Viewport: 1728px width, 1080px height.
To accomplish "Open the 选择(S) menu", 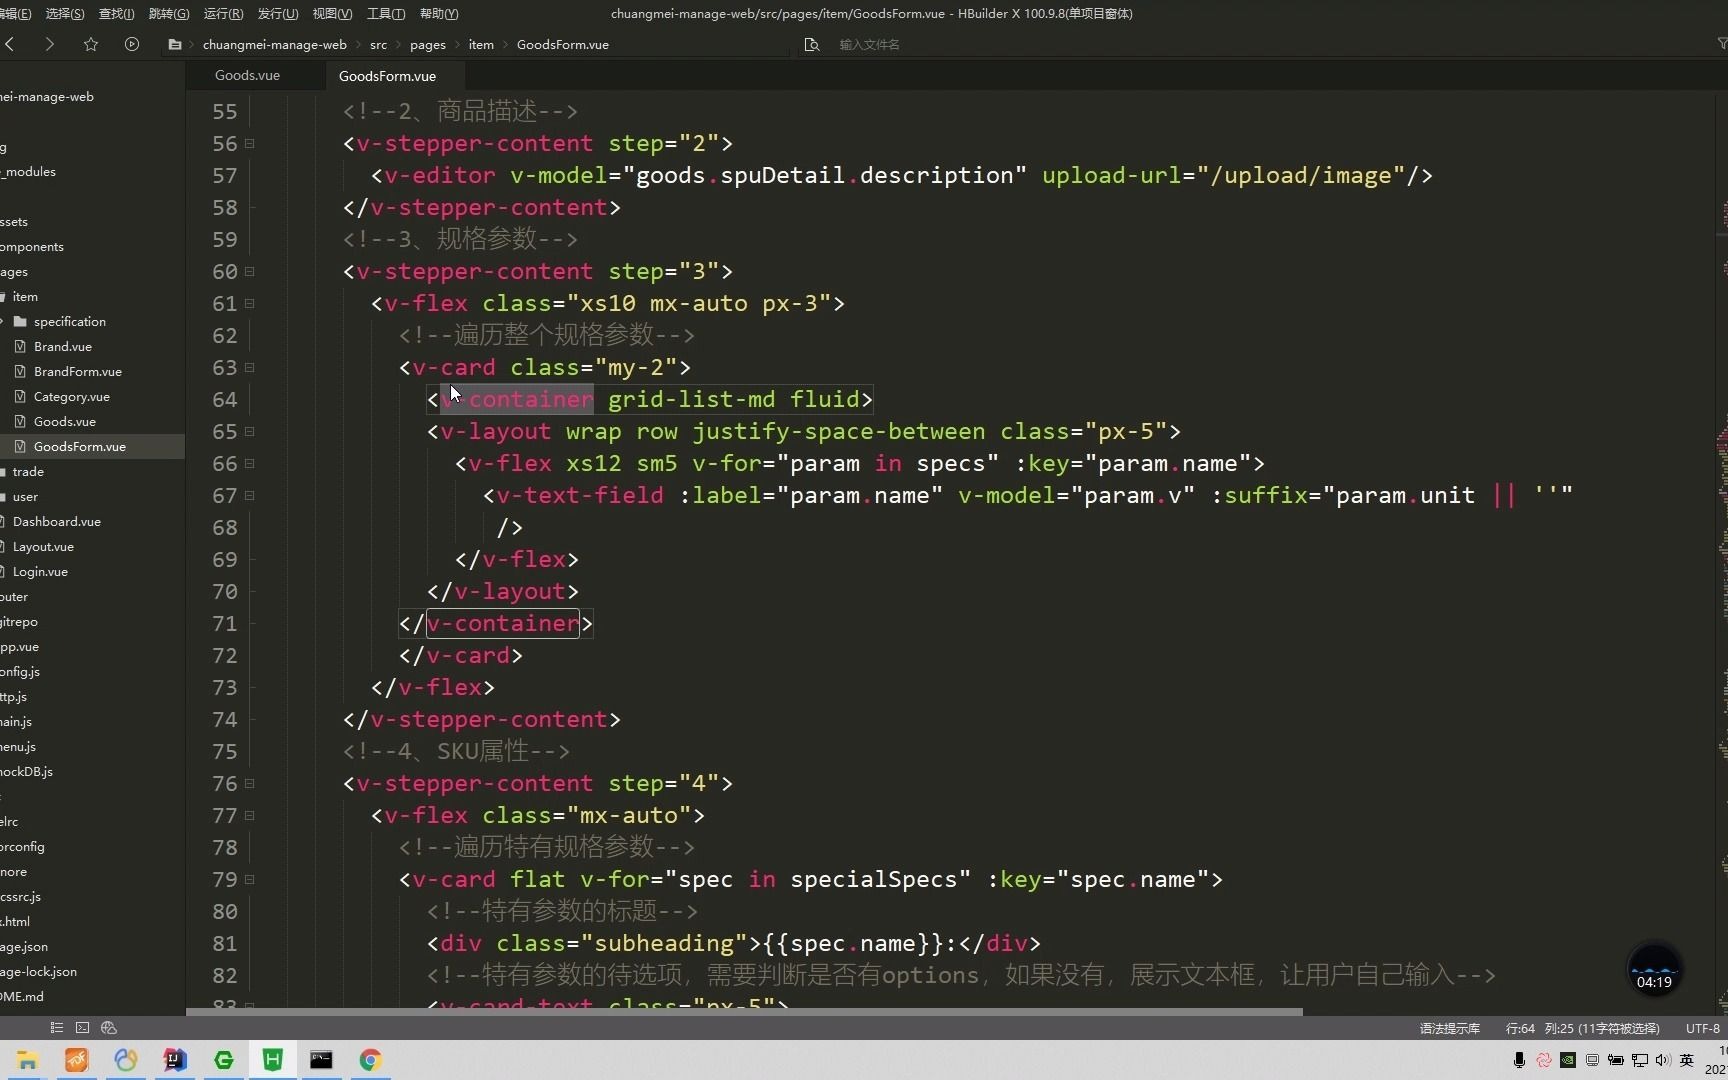I will pyautogui.click(x=65, y=14).
